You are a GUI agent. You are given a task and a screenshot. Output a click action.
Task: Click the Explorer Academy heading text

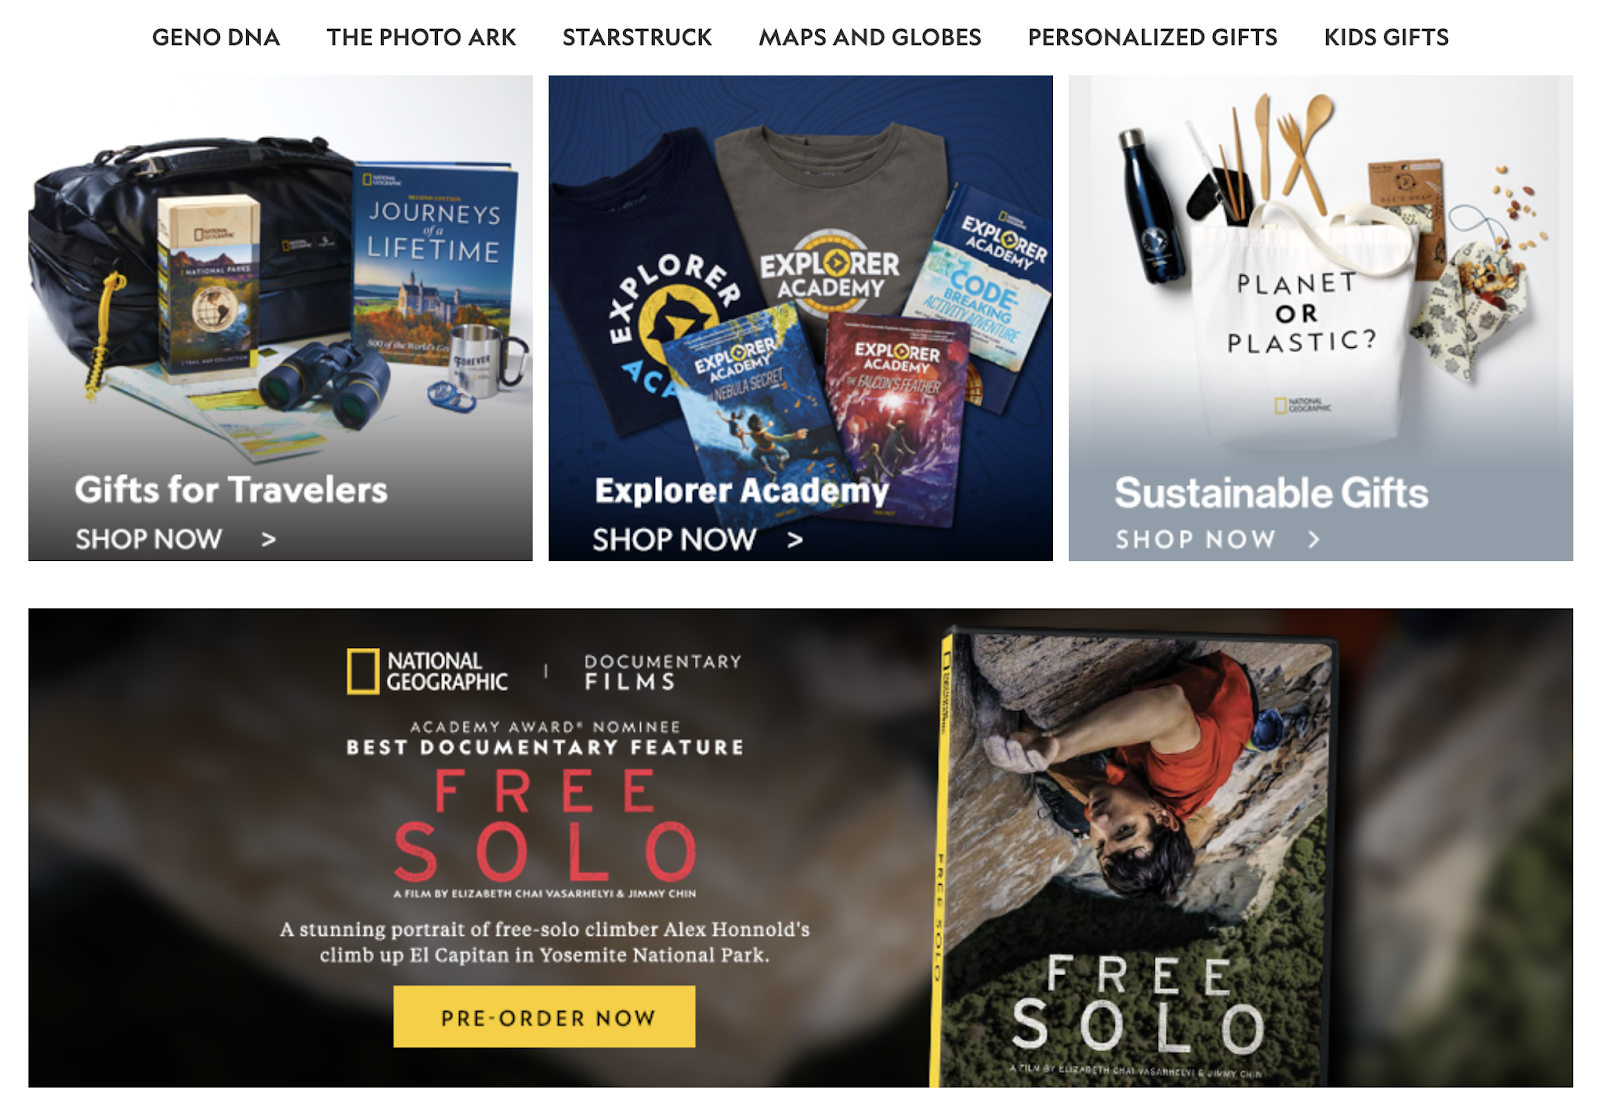coord(741,490)
